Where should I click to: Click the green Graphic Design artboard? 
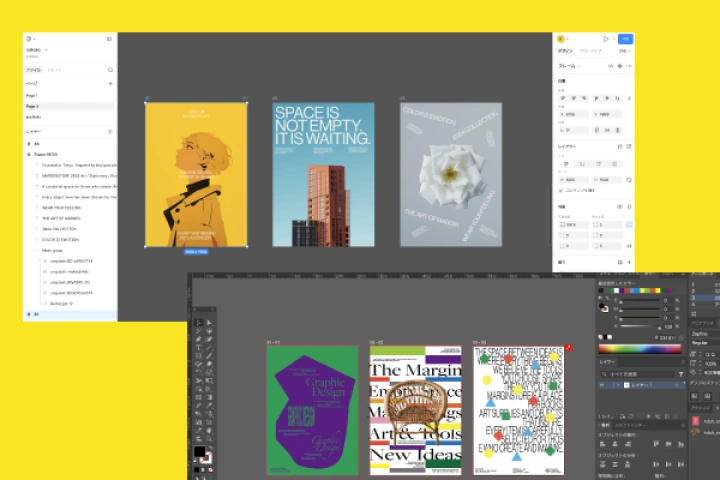click(312, 411)
